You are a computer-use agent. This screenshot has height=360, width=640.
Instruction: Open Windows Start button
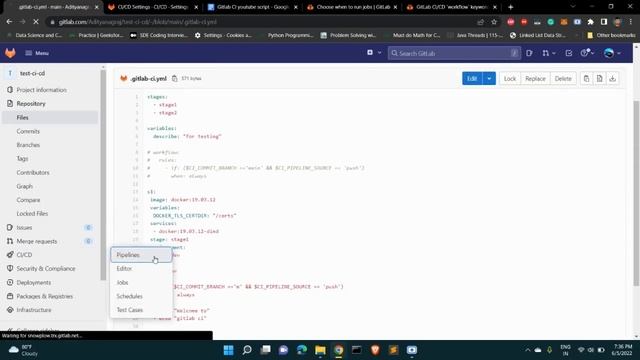point(229,350)
